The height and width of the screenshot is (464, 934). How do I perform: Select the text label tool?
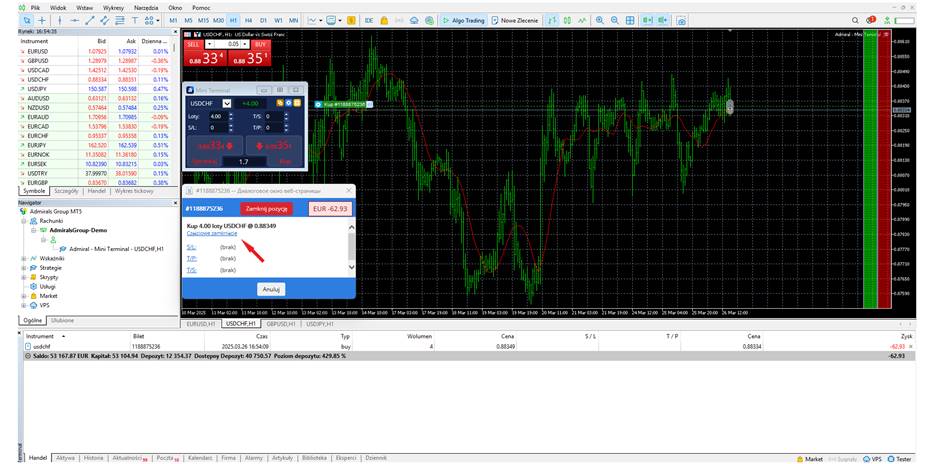(x=135, y=20)
